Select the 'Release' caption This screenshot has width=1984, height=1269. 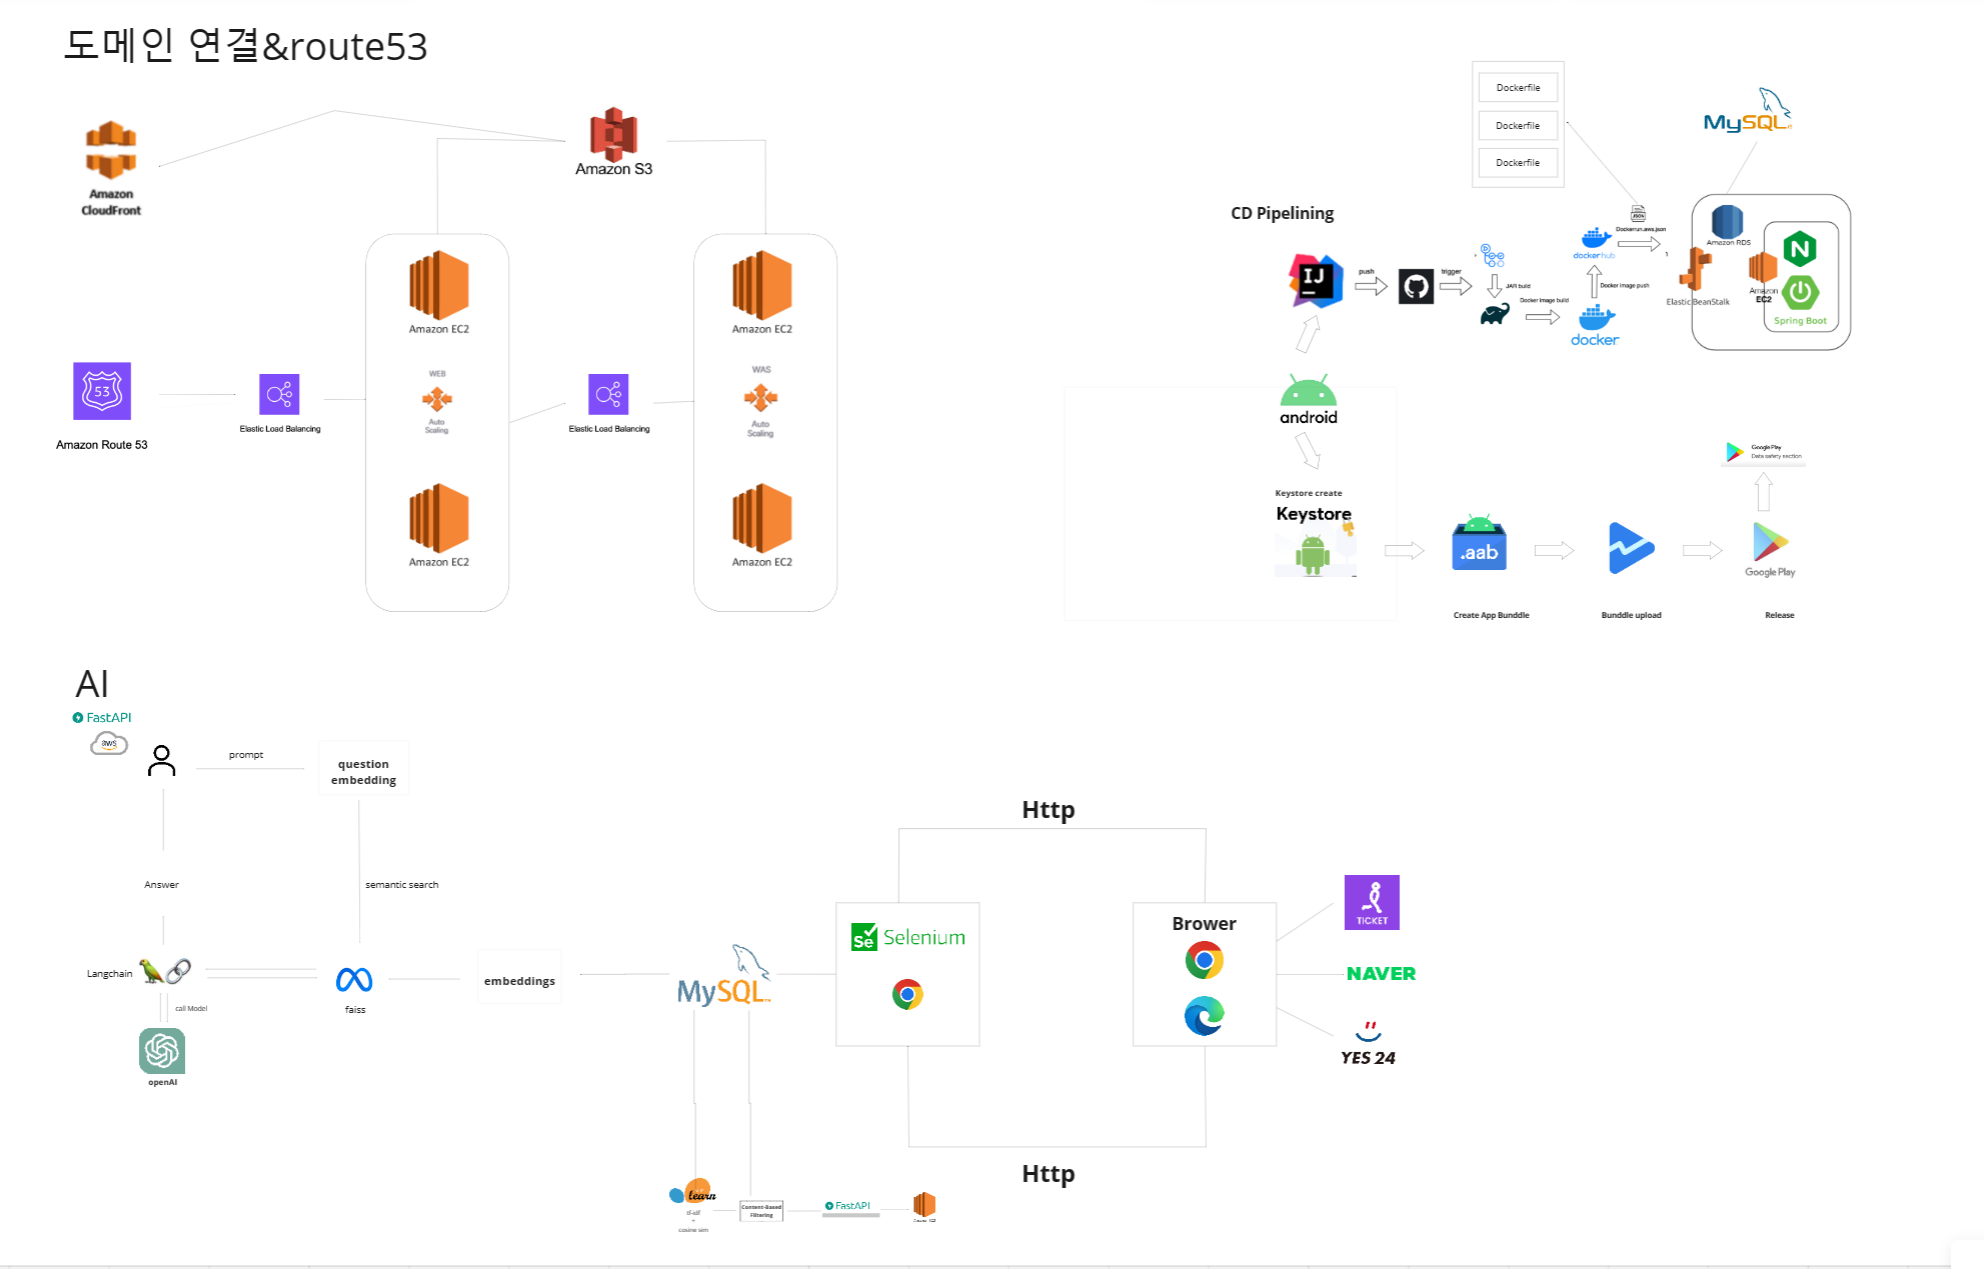click(1779, 615)
